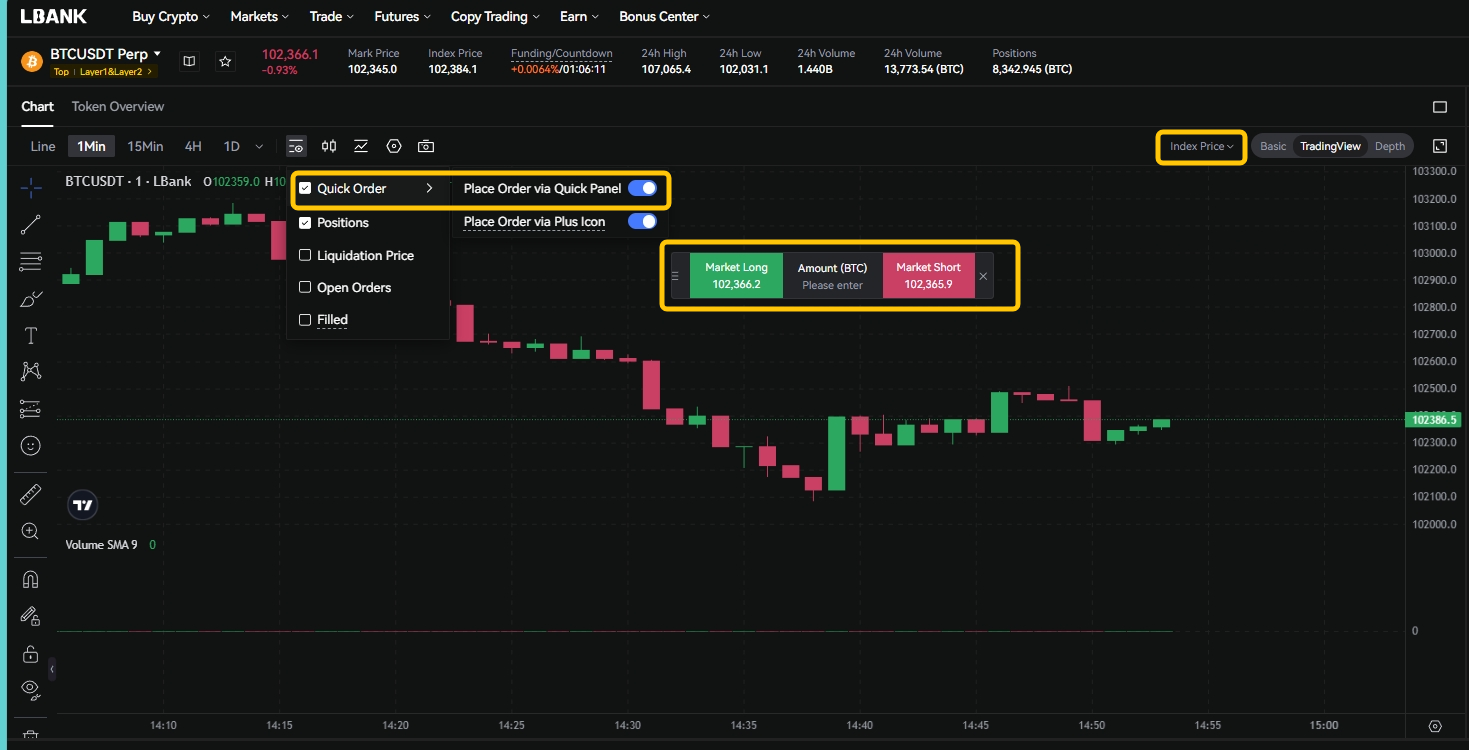Click the emoji icon tool in sidebar
1469x750 pixels.
[x=31, y=445]
